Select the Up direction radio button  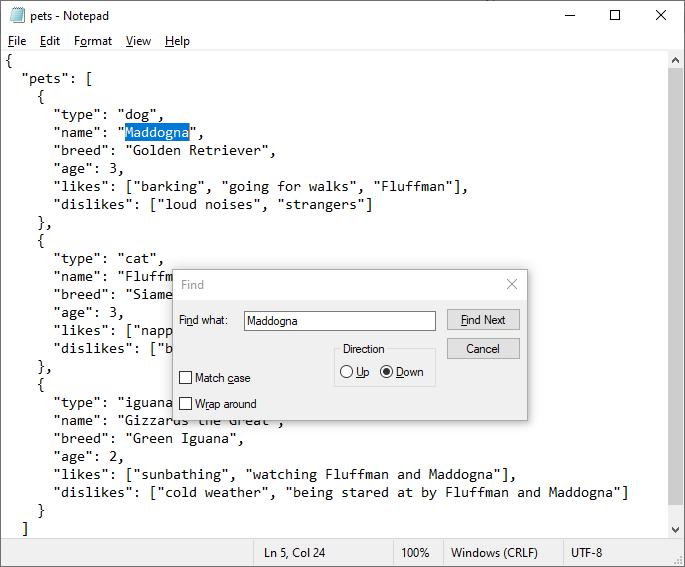click(346, 372)
